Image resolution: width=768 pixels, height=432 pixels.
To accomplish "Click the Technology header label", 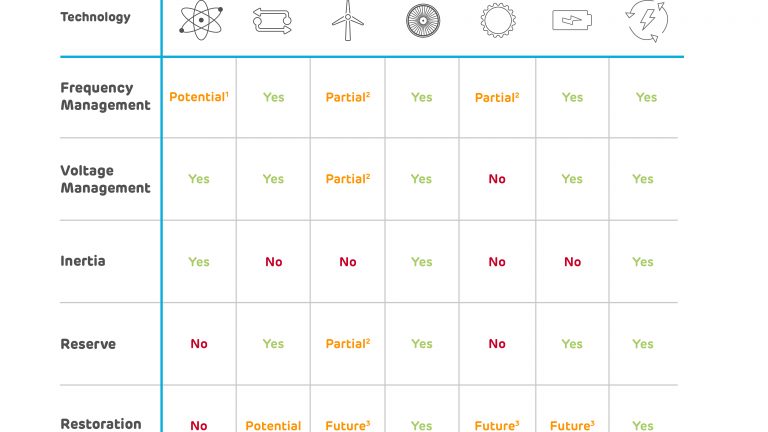I will coord(96,17).
